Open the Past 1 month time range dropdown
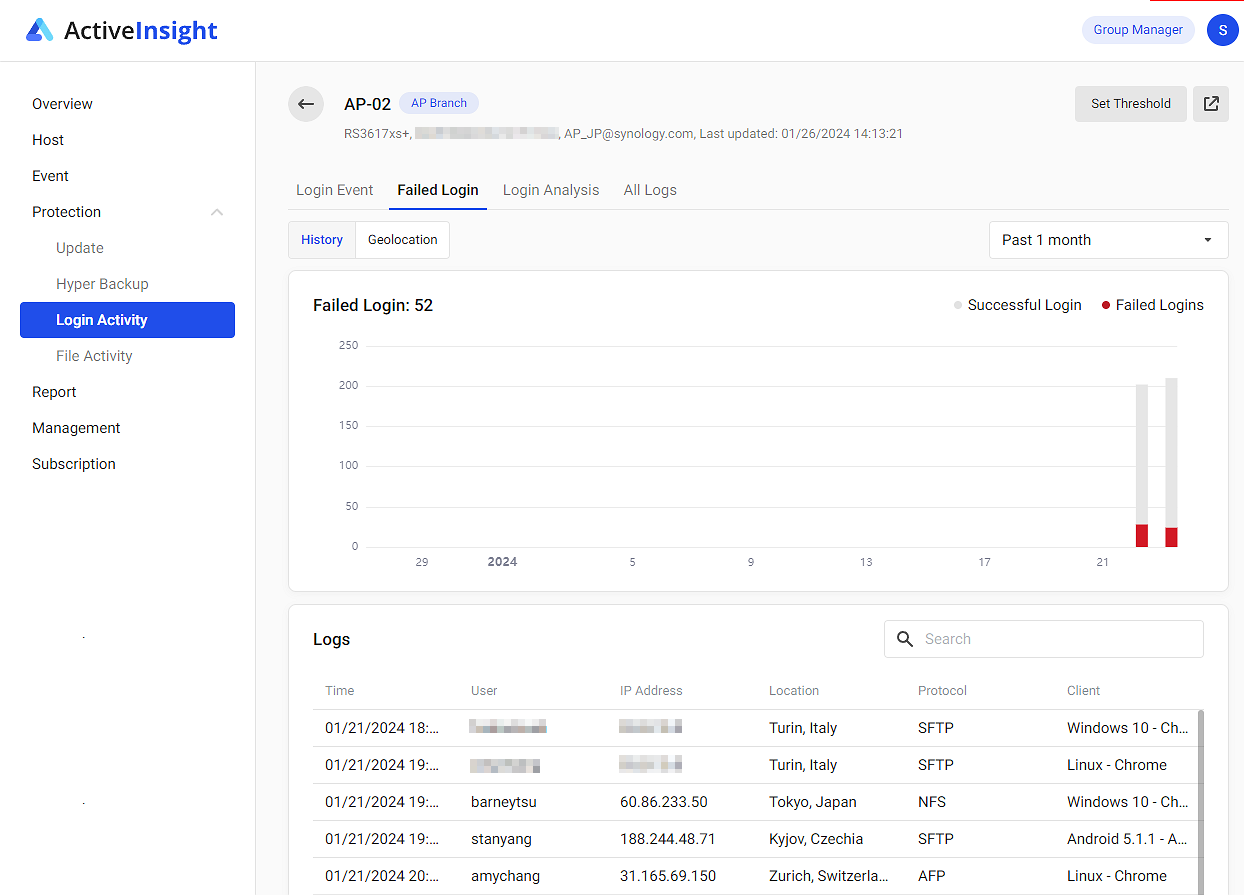Screen dimensions: 1244x895 [1108, 239]
